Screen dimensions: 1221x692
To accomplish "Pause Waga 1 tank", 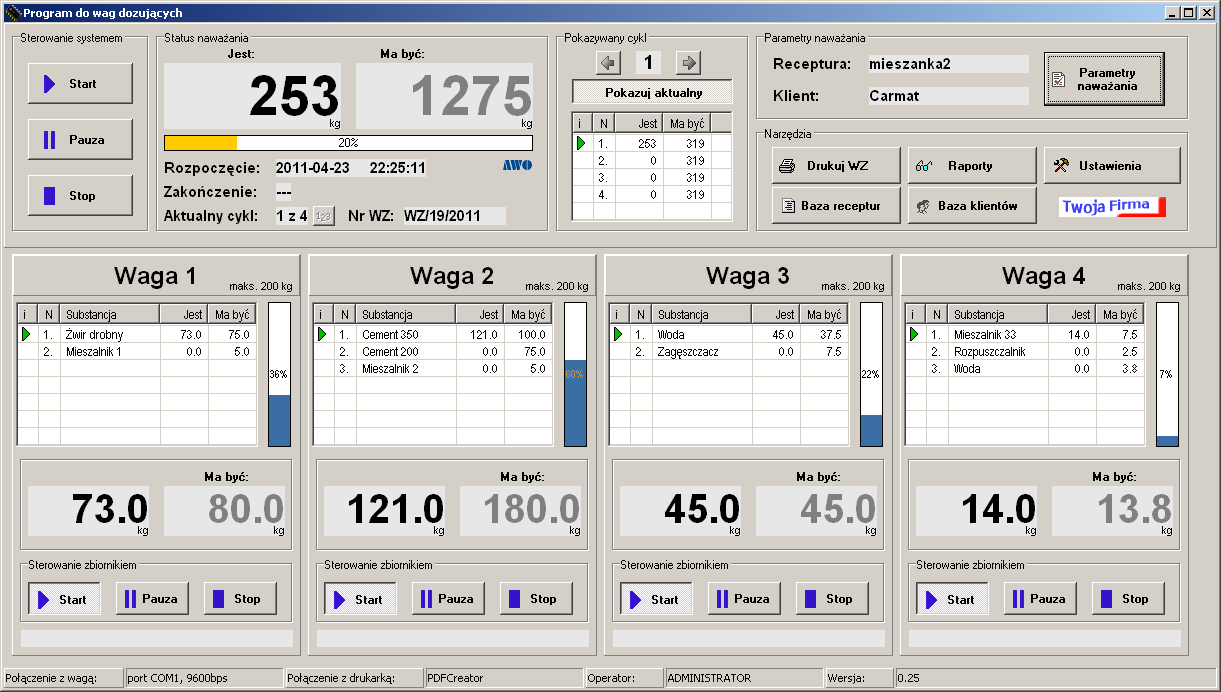I will [x=152, y=599].
